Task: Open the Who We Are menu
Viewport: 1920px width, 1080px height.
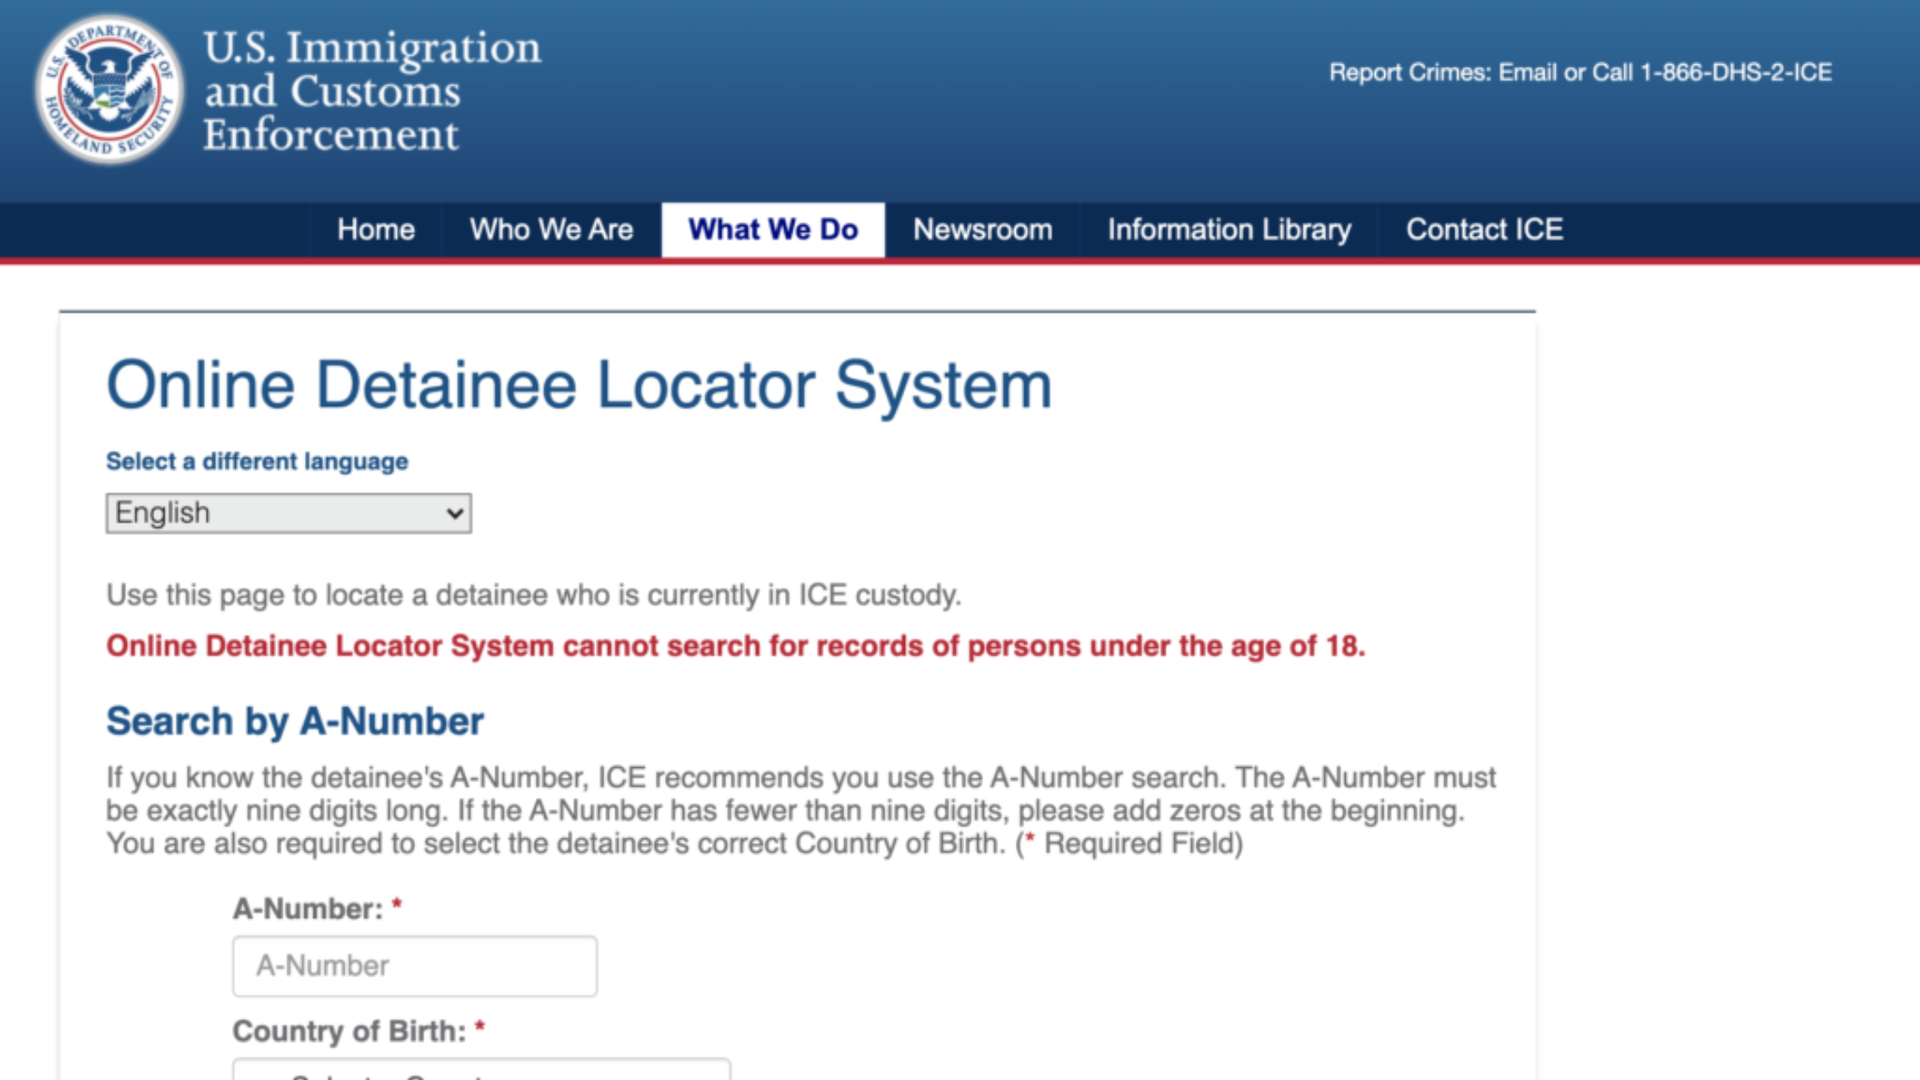Action: click(551, 229)
